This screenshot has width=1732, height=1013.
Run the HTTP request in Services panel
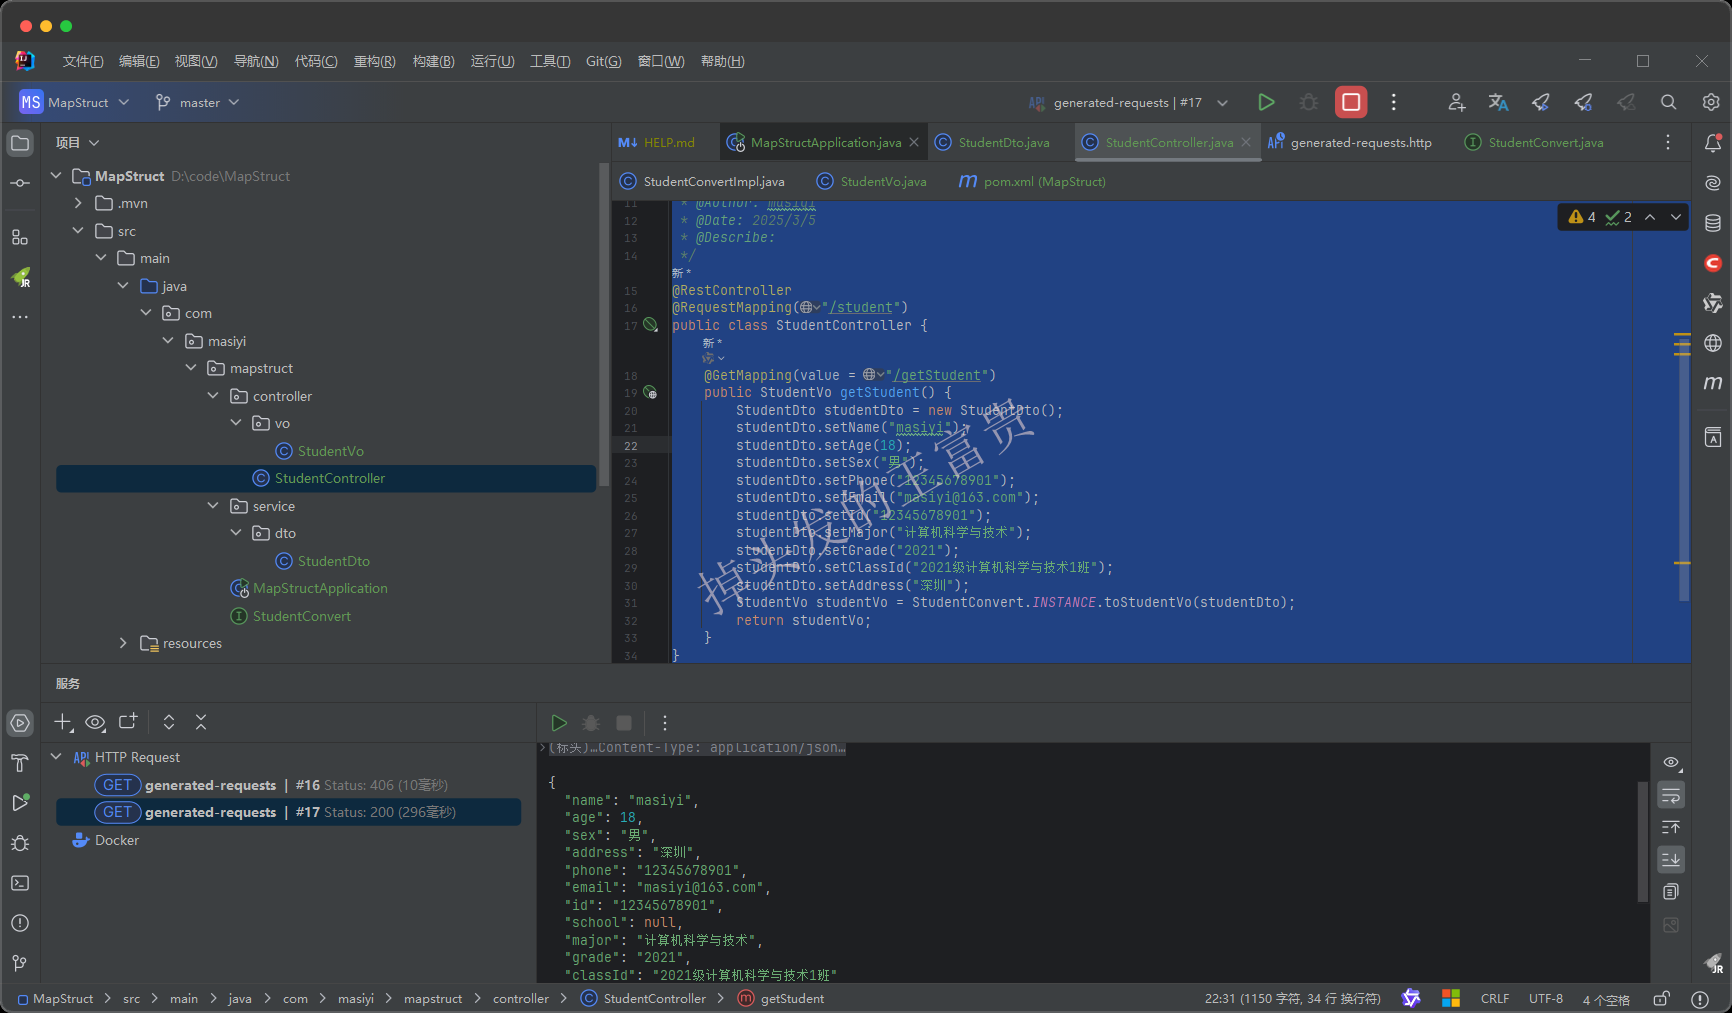click(559, 723)
